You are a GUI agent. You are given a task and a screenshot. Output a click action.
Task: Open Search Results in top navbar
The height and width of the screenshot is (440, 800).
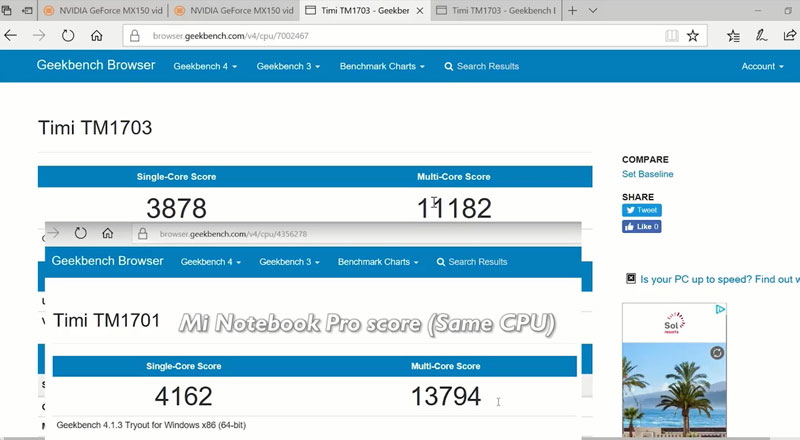pyautogui.click(x=482, y=66)
